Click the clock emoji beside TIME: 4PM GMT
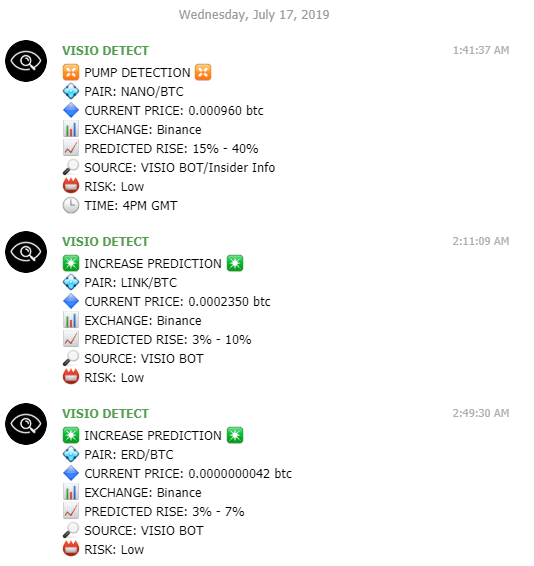This screenshot has height=566, width=534. pyautogui.click(x=71, y=205)
